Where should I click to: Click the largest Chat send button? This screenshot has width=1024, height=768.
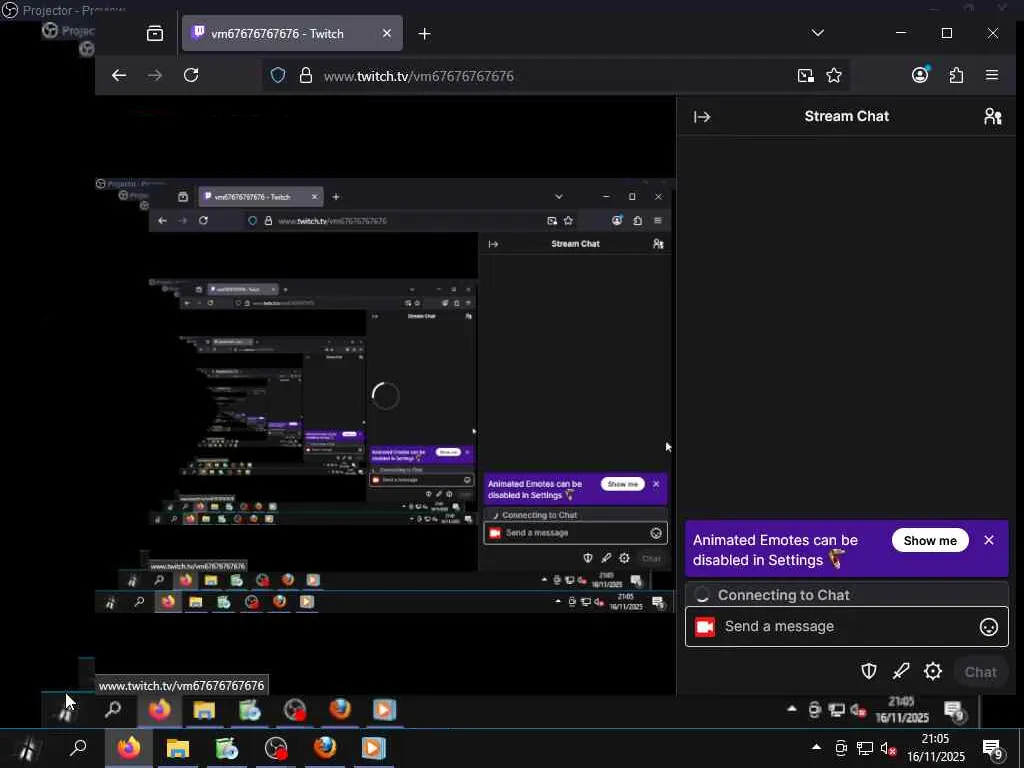(980, 672)
